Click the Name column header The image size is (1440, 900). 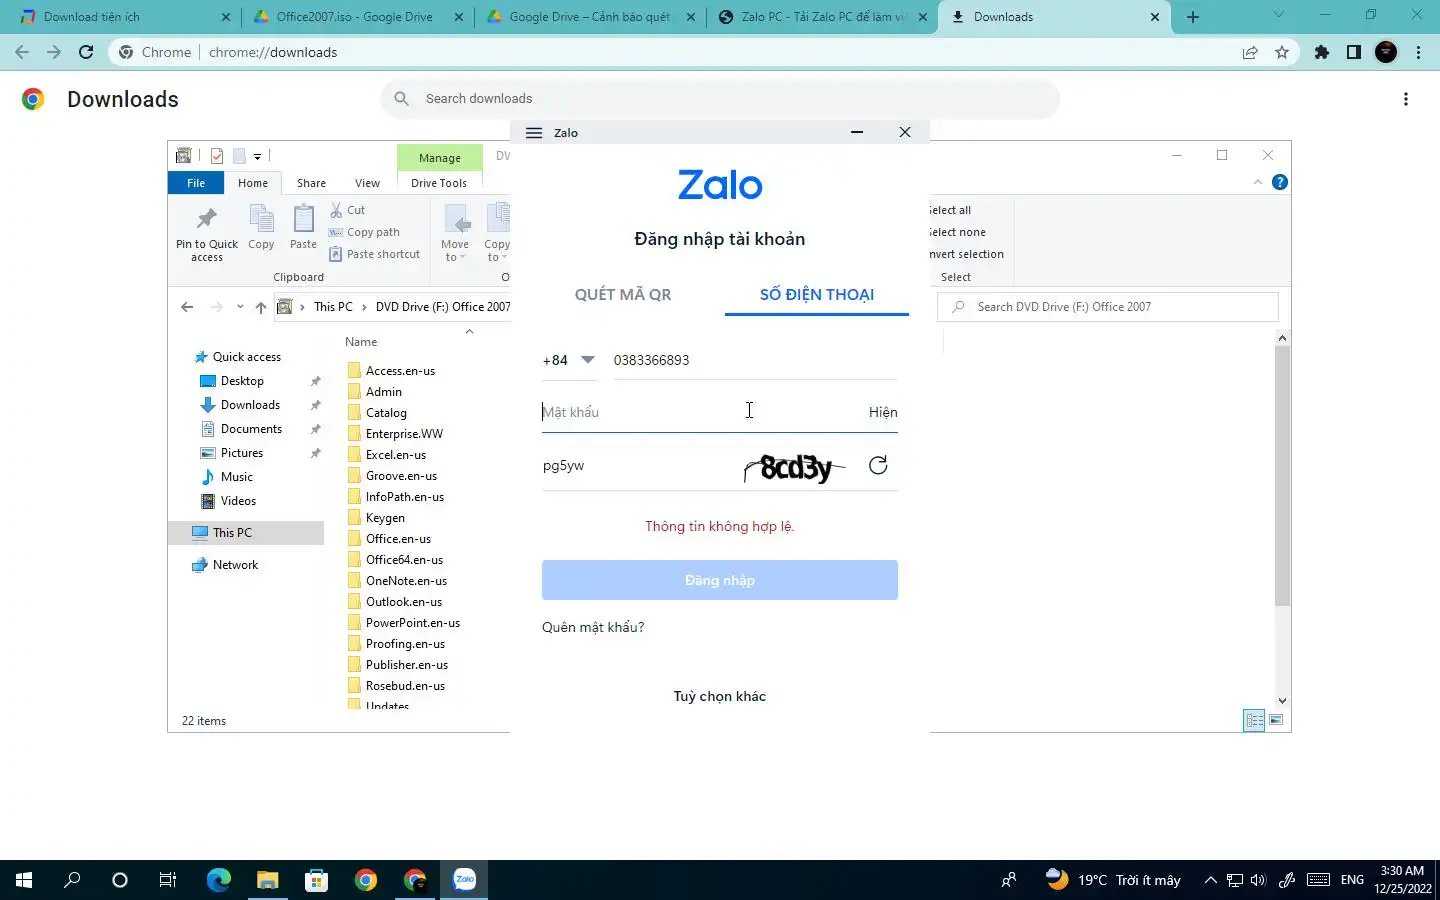point(361,342)
